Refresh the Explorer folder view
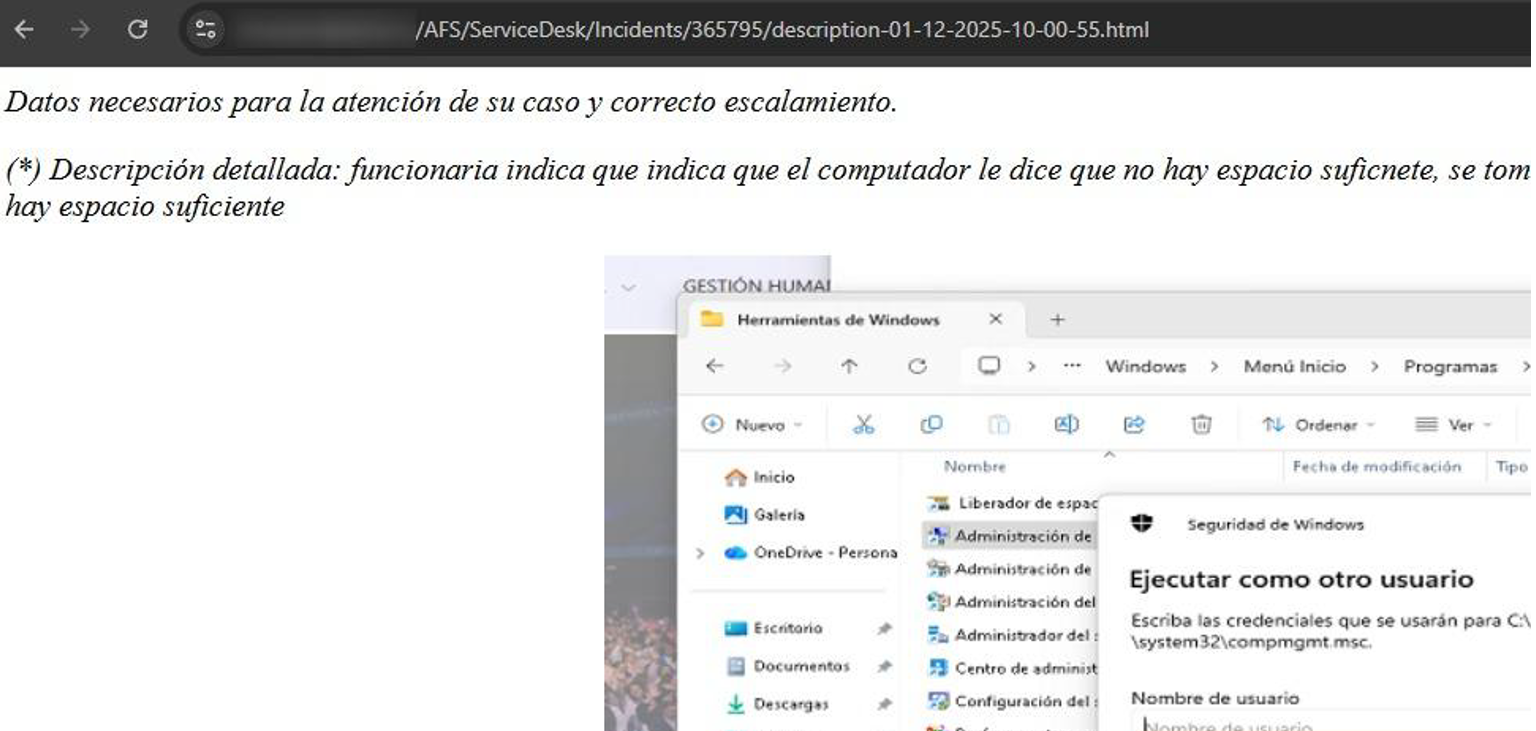The width and height of the screenshot is (1536, 731). tap(917, 366)
